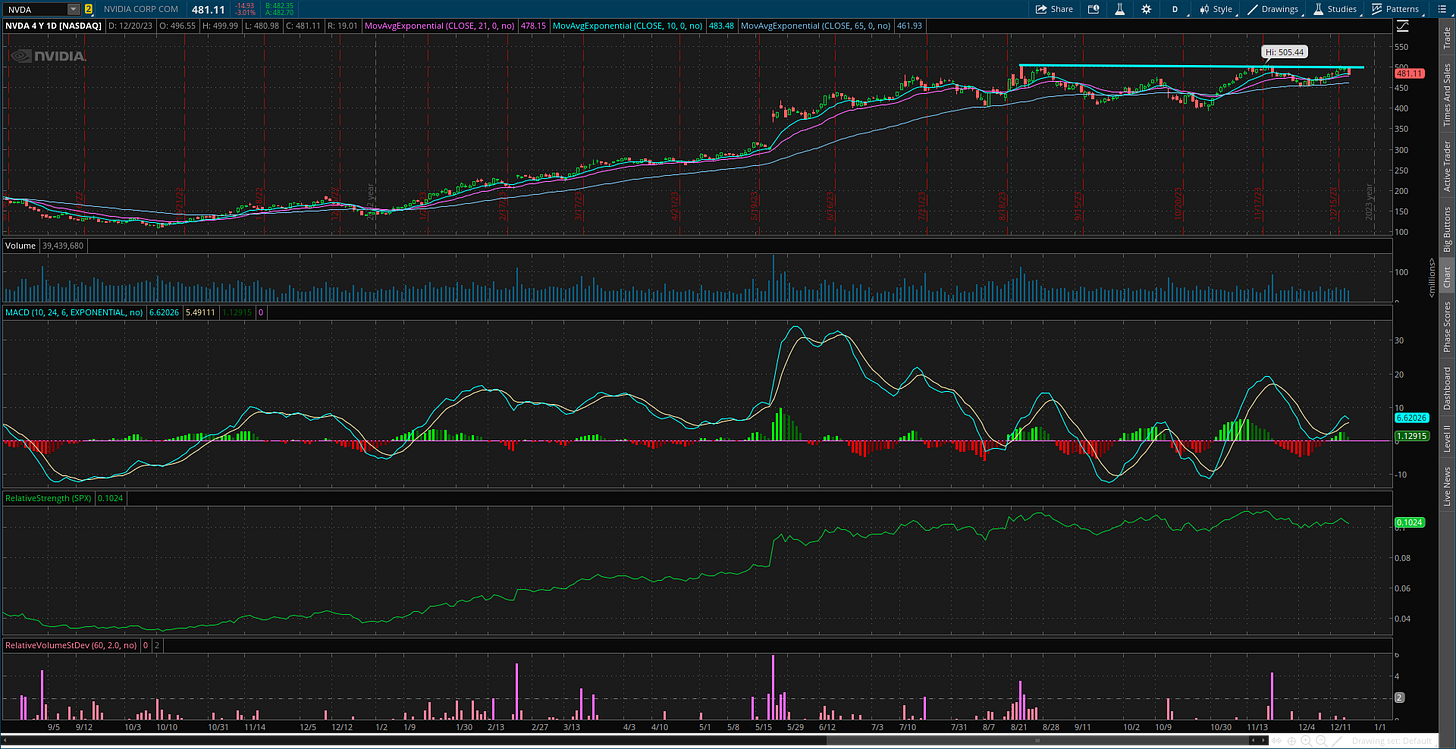The image size is (1456, 749).
Task: Click the NVIDIA CORP COM company name
Action: [141, 9]
